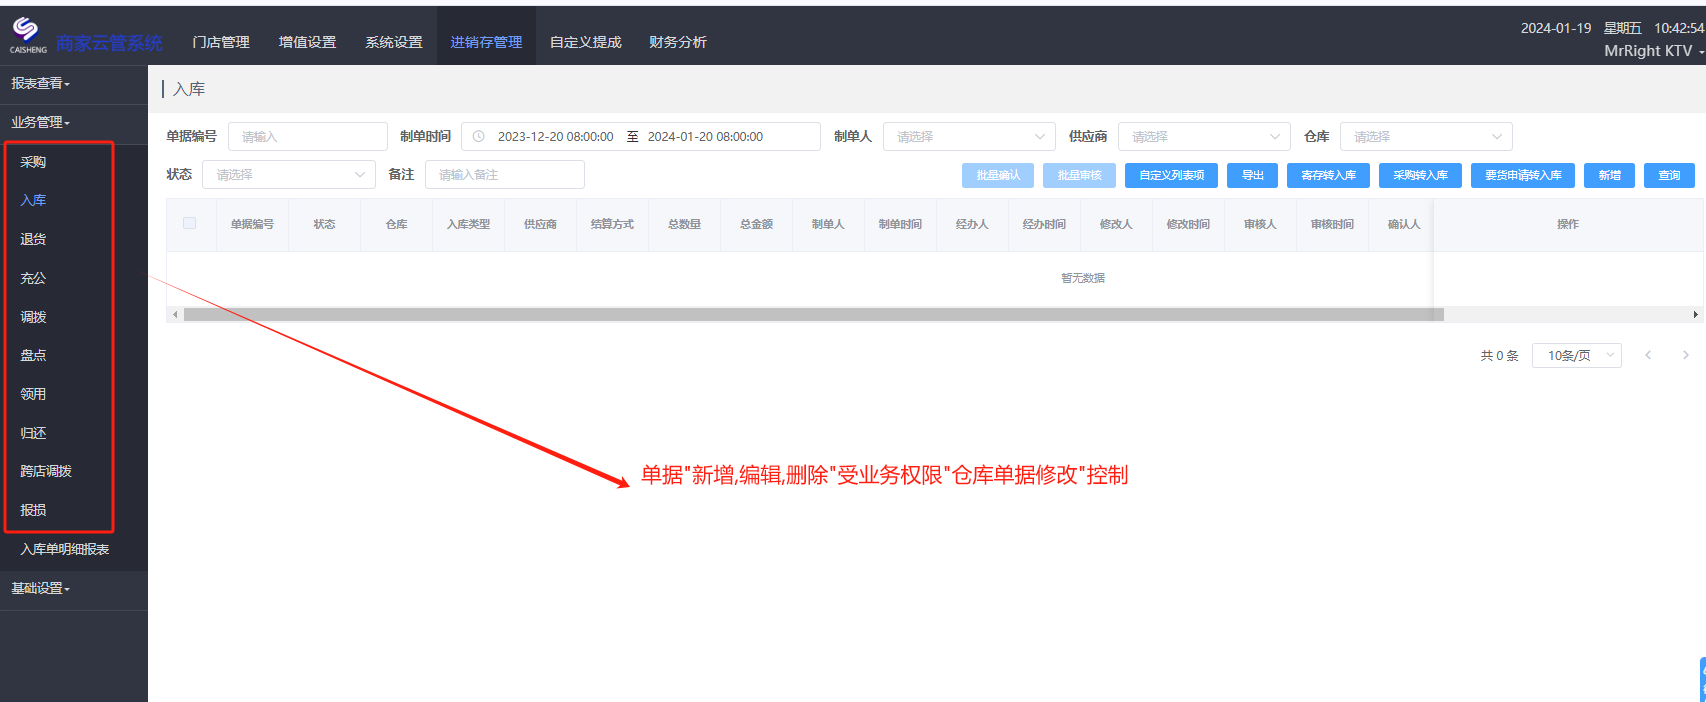The image size is (1706, 702).
Task: Click the scrollbar right arrow
Action: [1695, 314]
